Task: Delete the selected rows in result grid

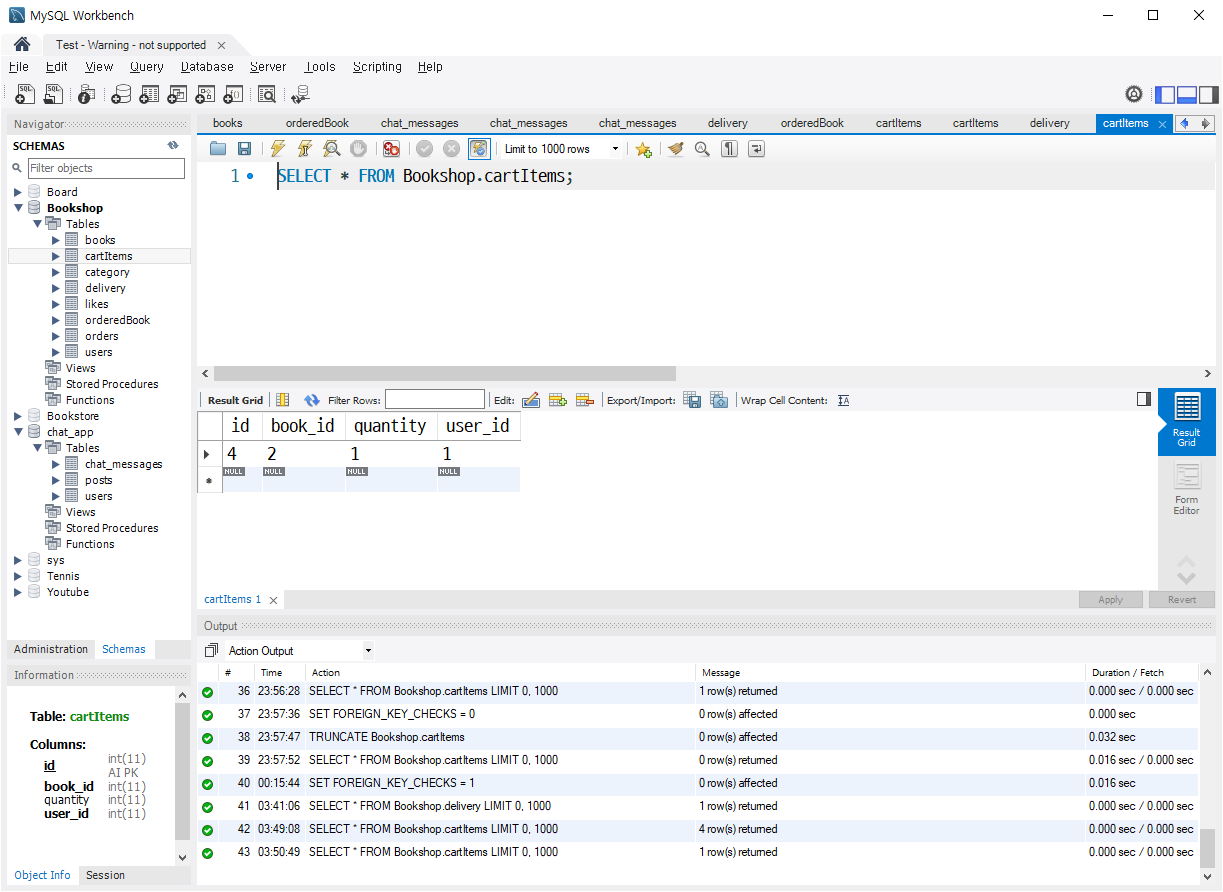Action: pyautogui.click(x=585, y=400)
